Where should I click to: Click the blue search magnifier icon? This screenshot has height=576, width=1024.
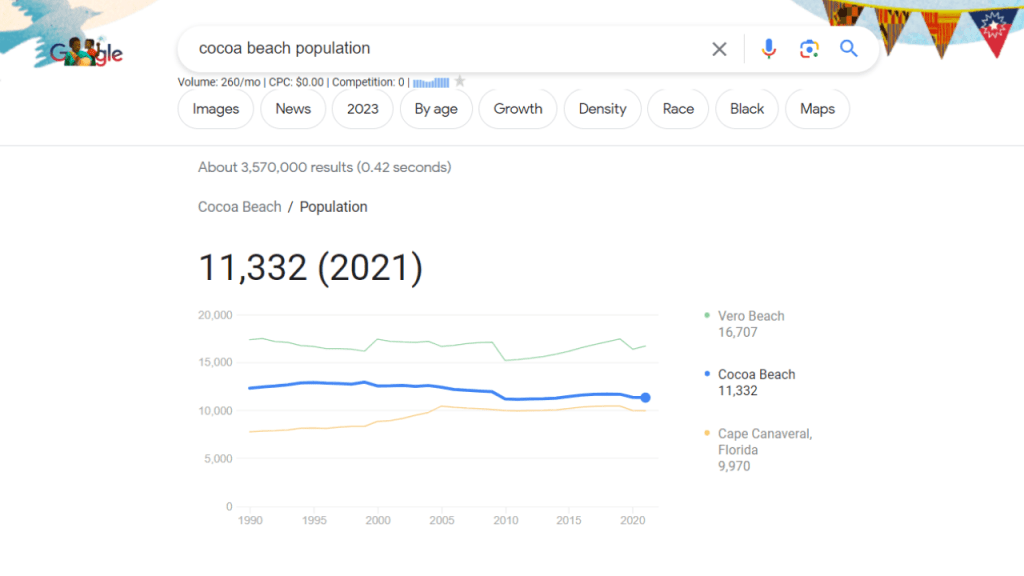[848, 48]
